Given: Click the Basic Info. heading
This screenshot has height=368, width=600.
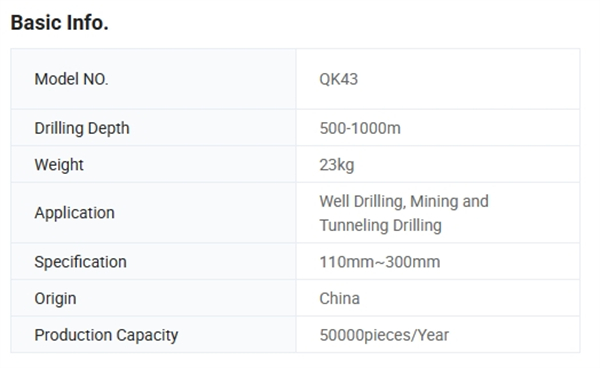Looking at the screenshot, I should pyautogui.click(x=59, y=23).
